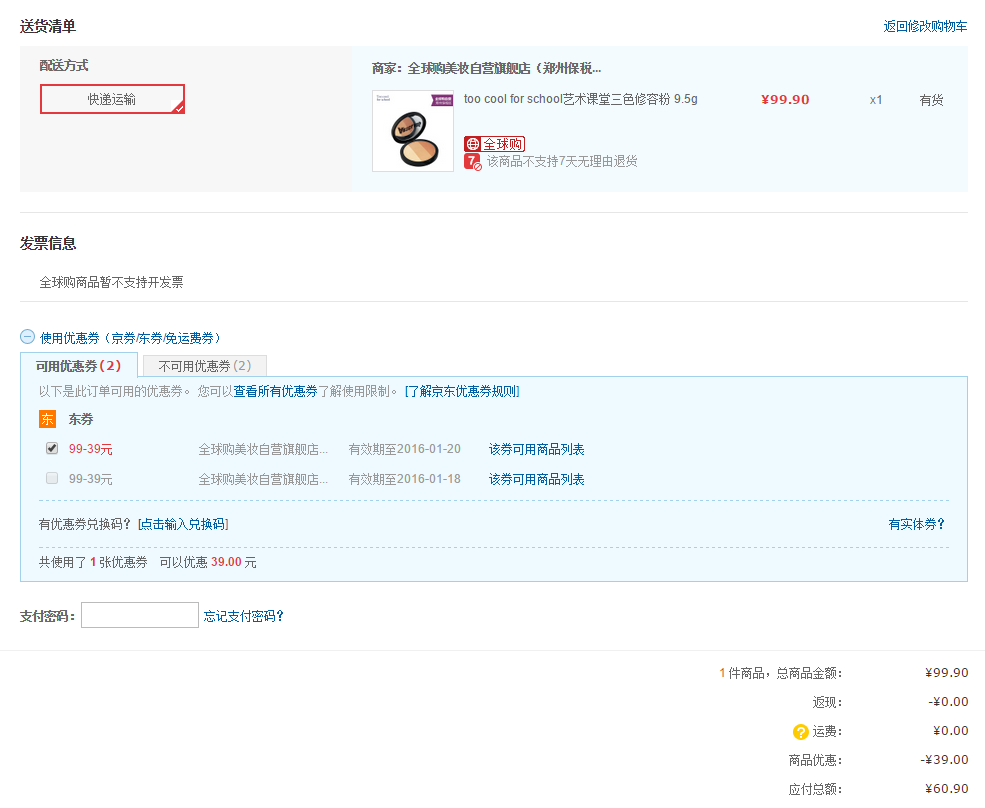Click quantity x1 in the item row

[x=876, y=100]
